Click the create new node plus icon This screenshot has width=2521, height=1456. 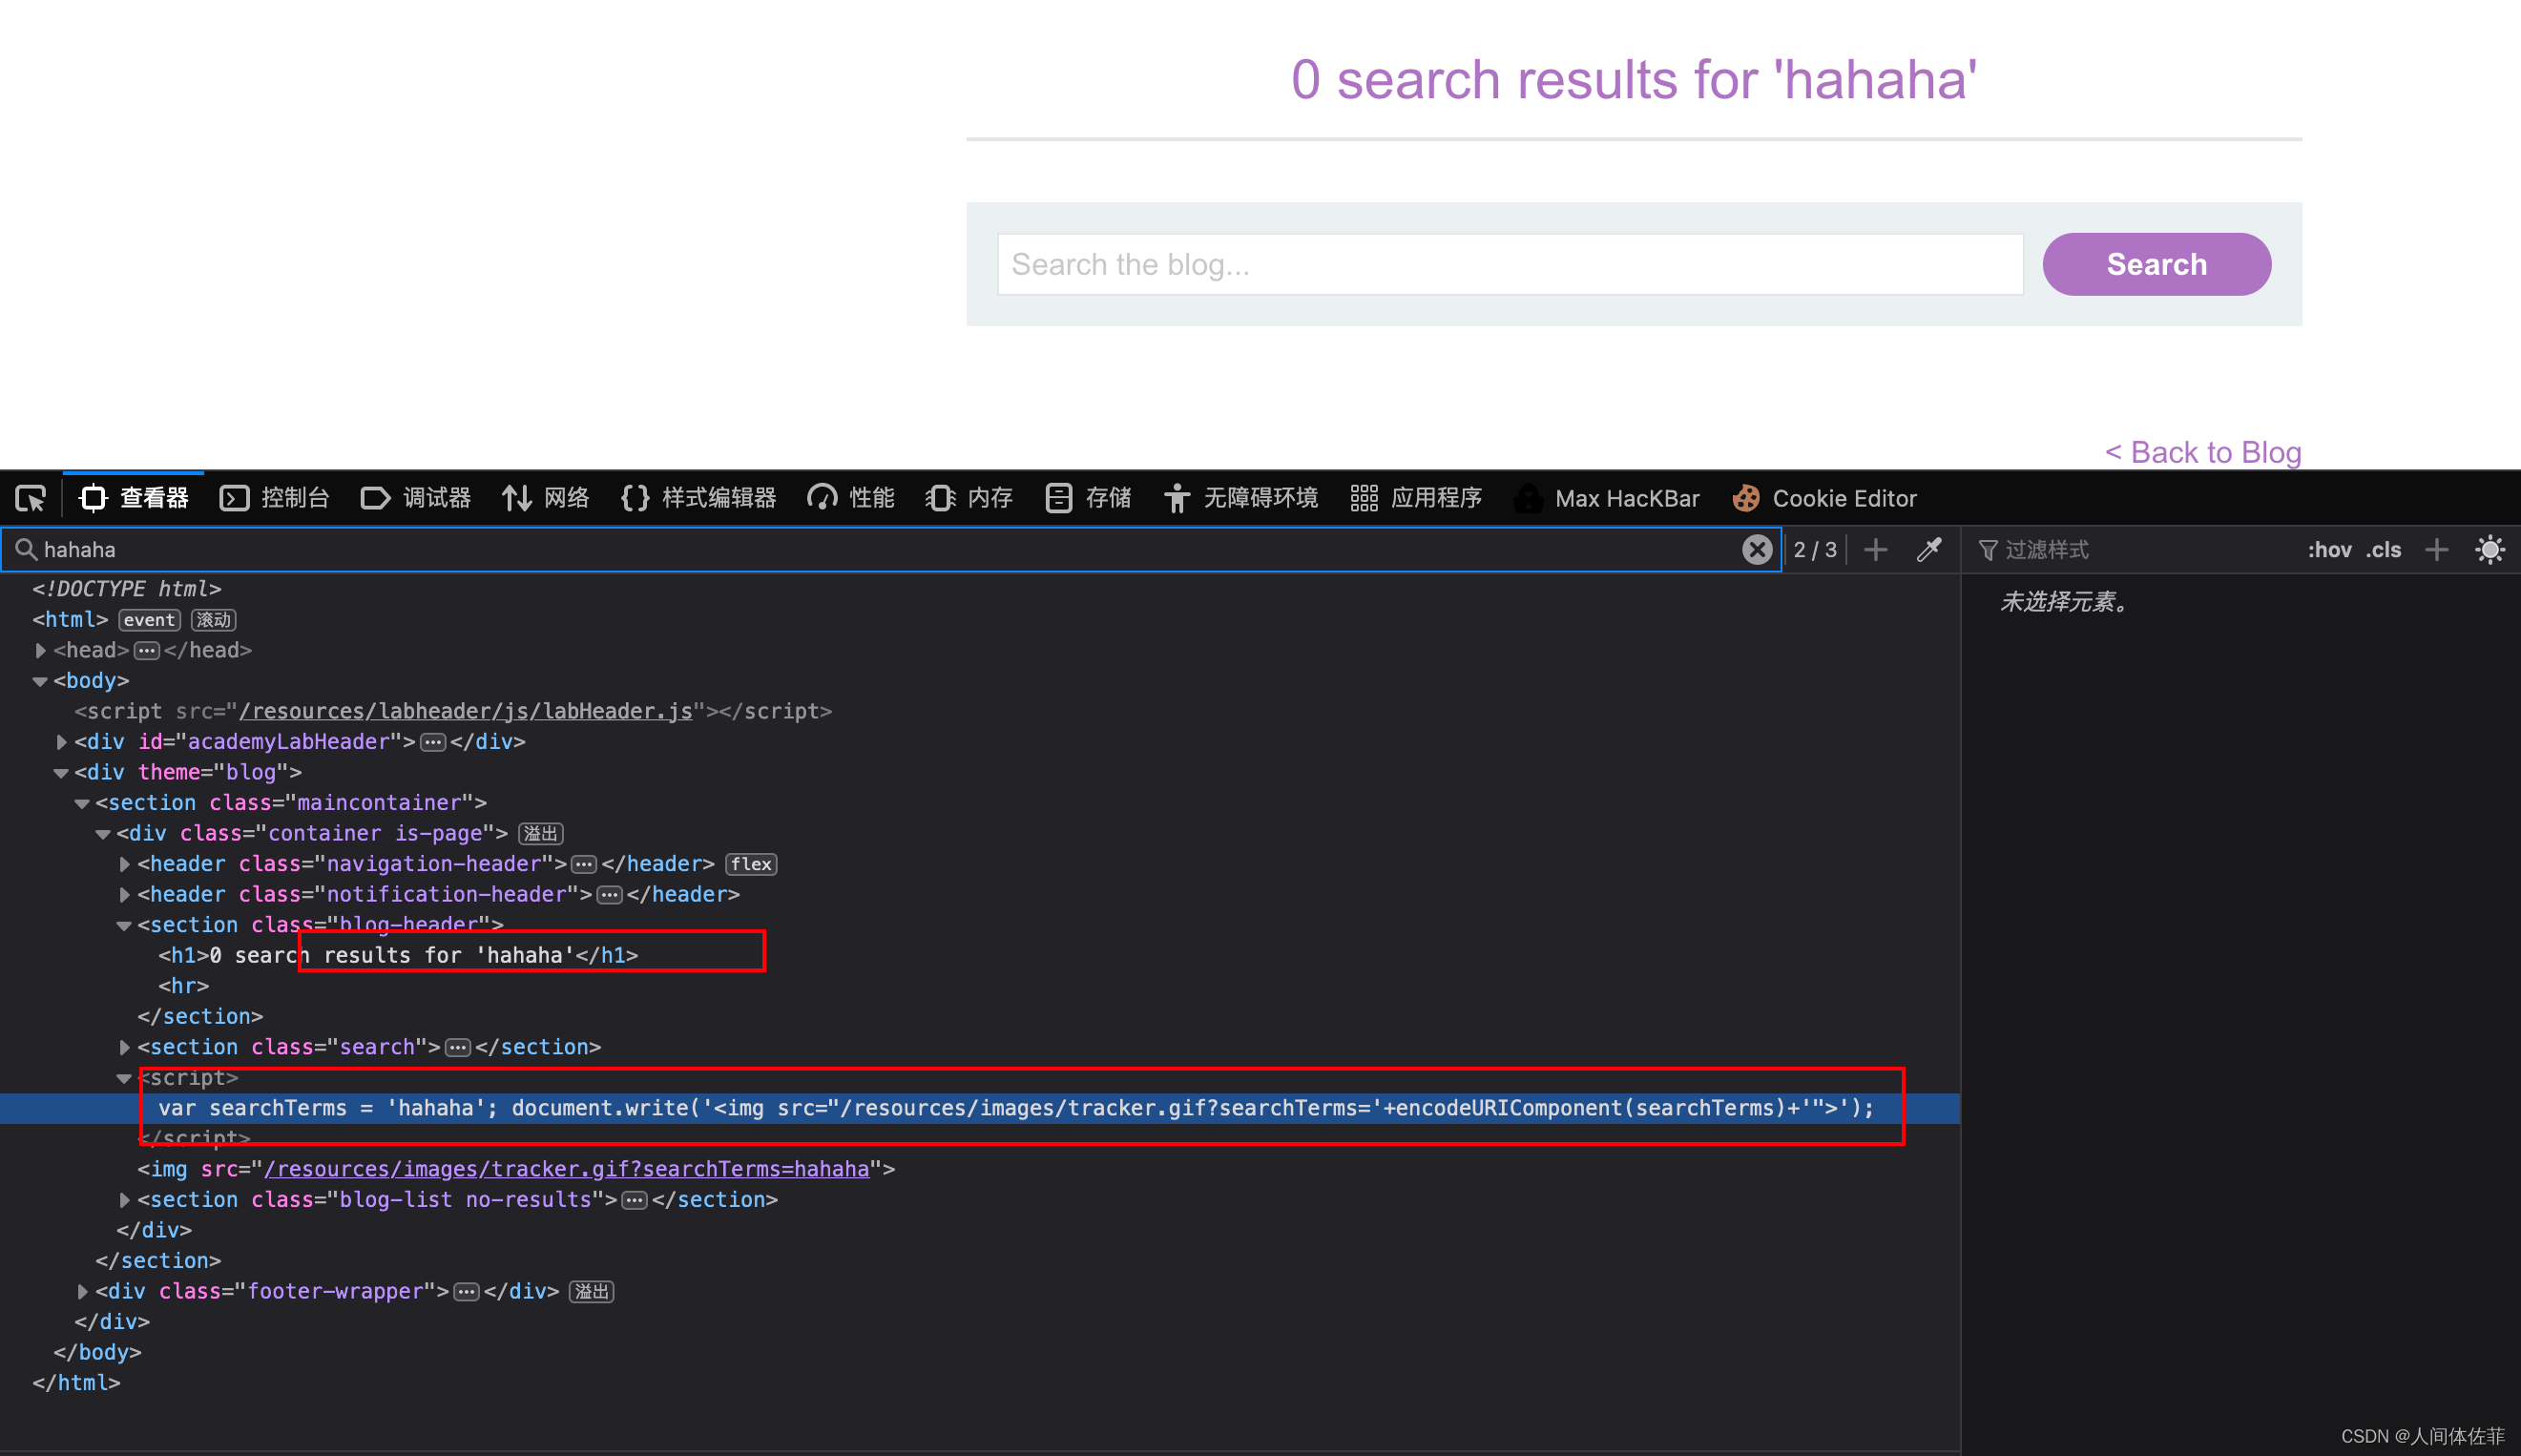click(1875, 549)
